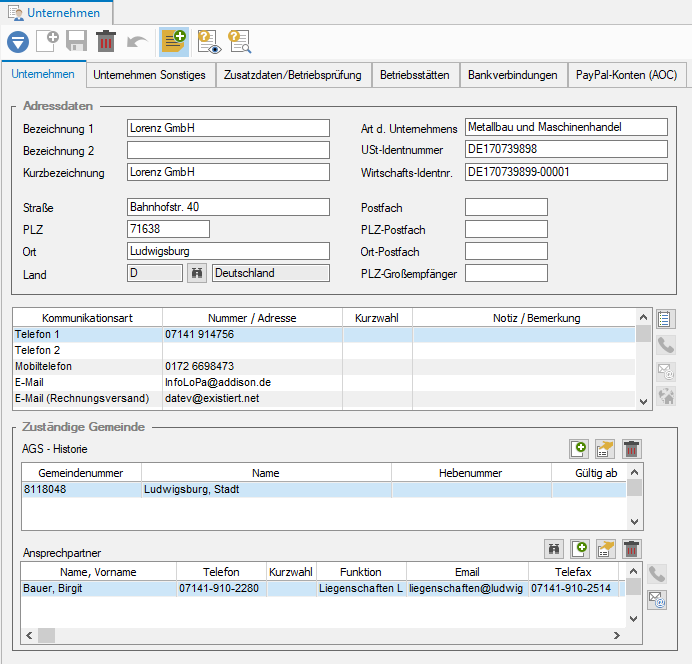Viewport: 692px width, 664px height.
Task: Save with the floppy disk icon
Action: [76, 41]
